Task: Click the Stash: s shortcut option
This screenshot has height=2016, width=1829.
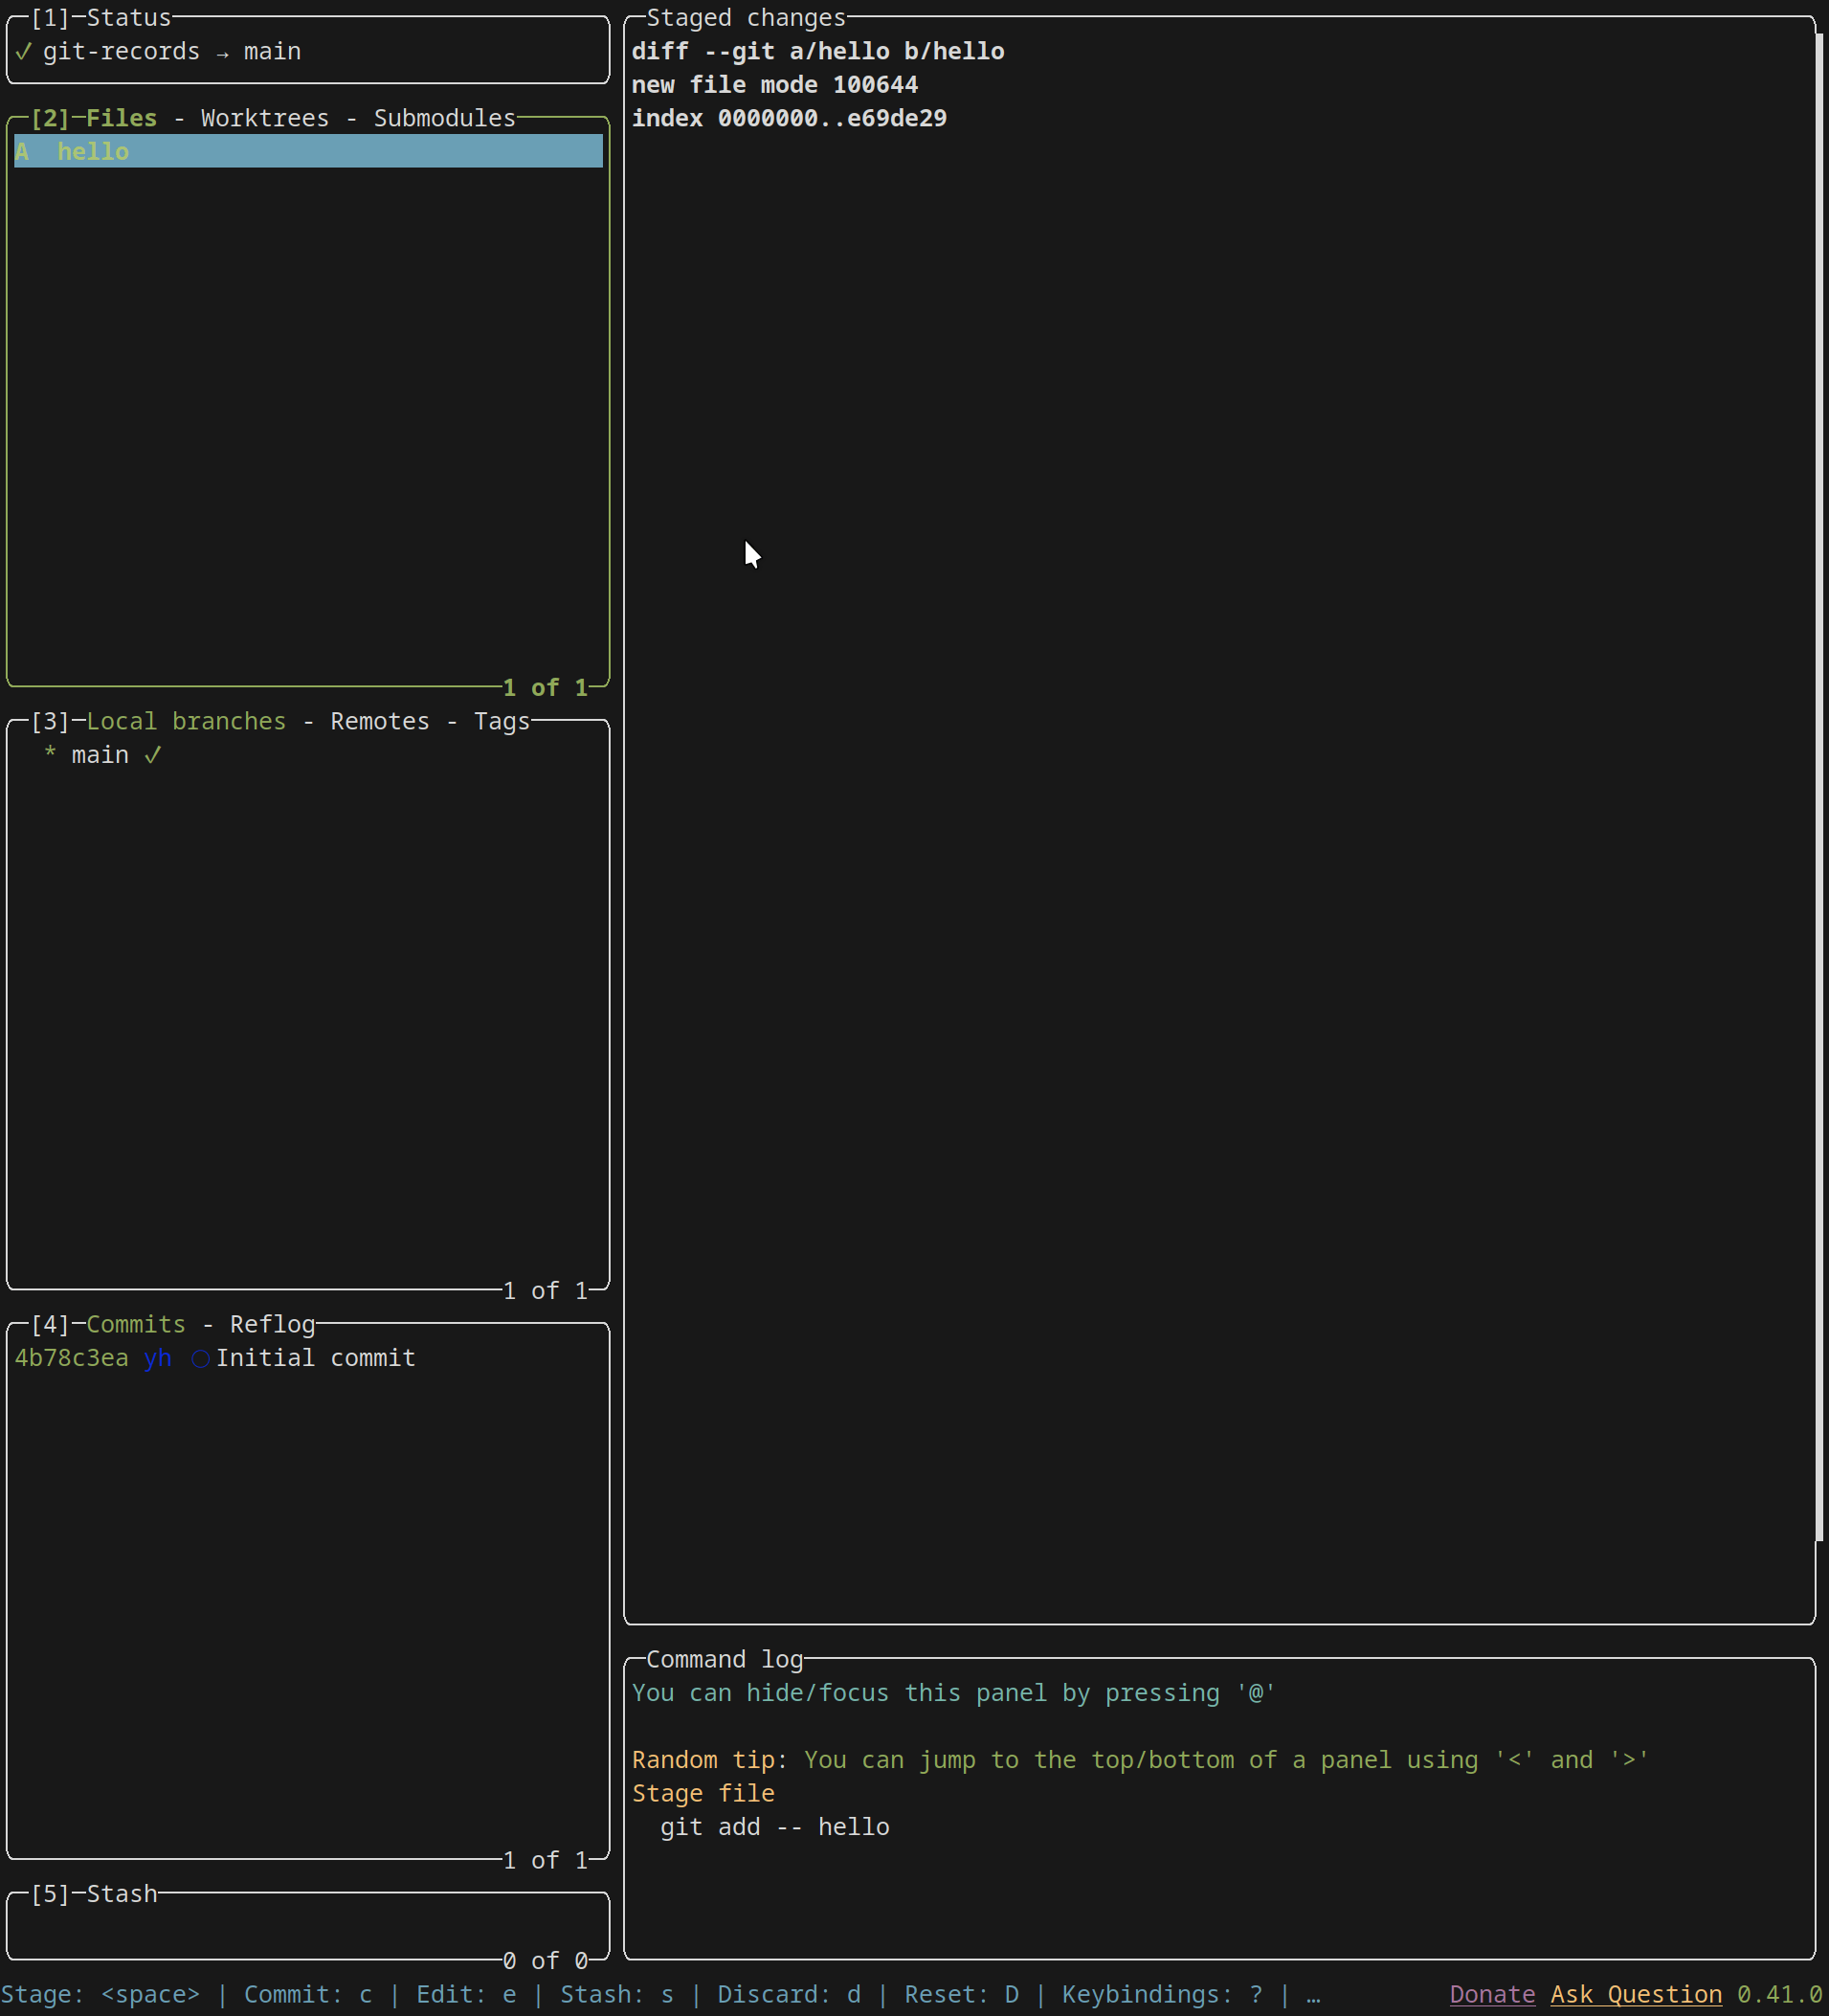Action: pyautogui.click(x=616, y=1994)
